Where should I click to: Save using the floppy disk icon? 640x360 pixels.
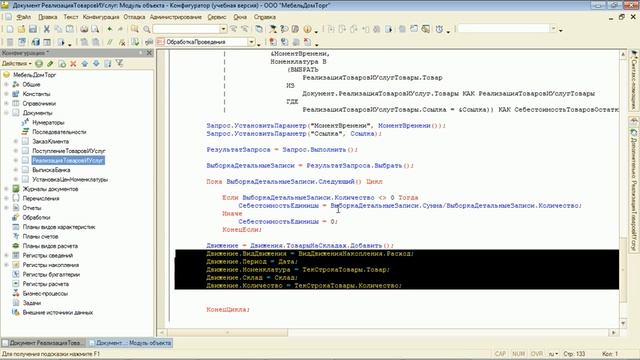33,29
